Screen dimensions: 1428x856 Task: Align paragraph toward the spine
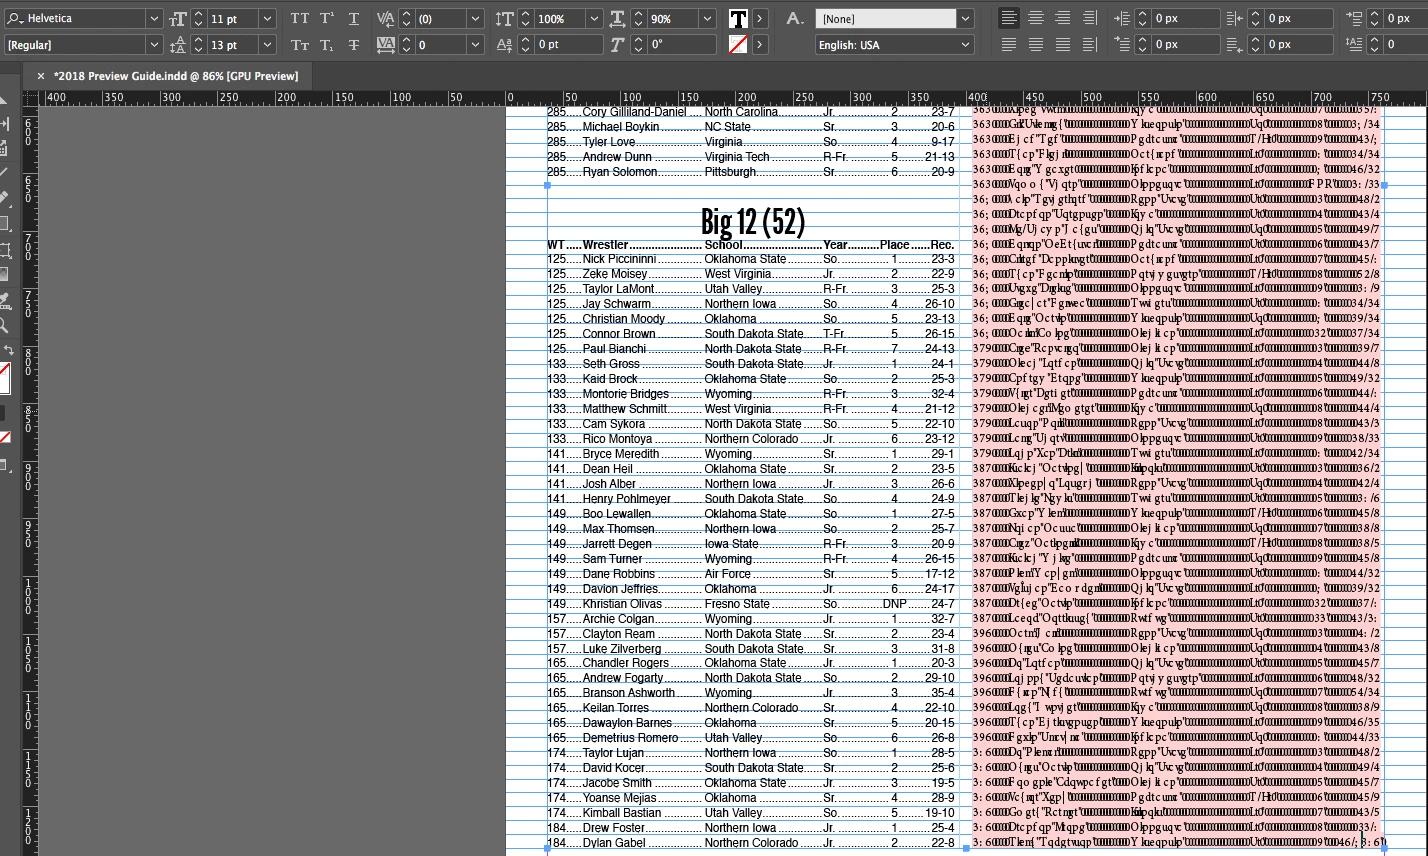point(1090,19)
